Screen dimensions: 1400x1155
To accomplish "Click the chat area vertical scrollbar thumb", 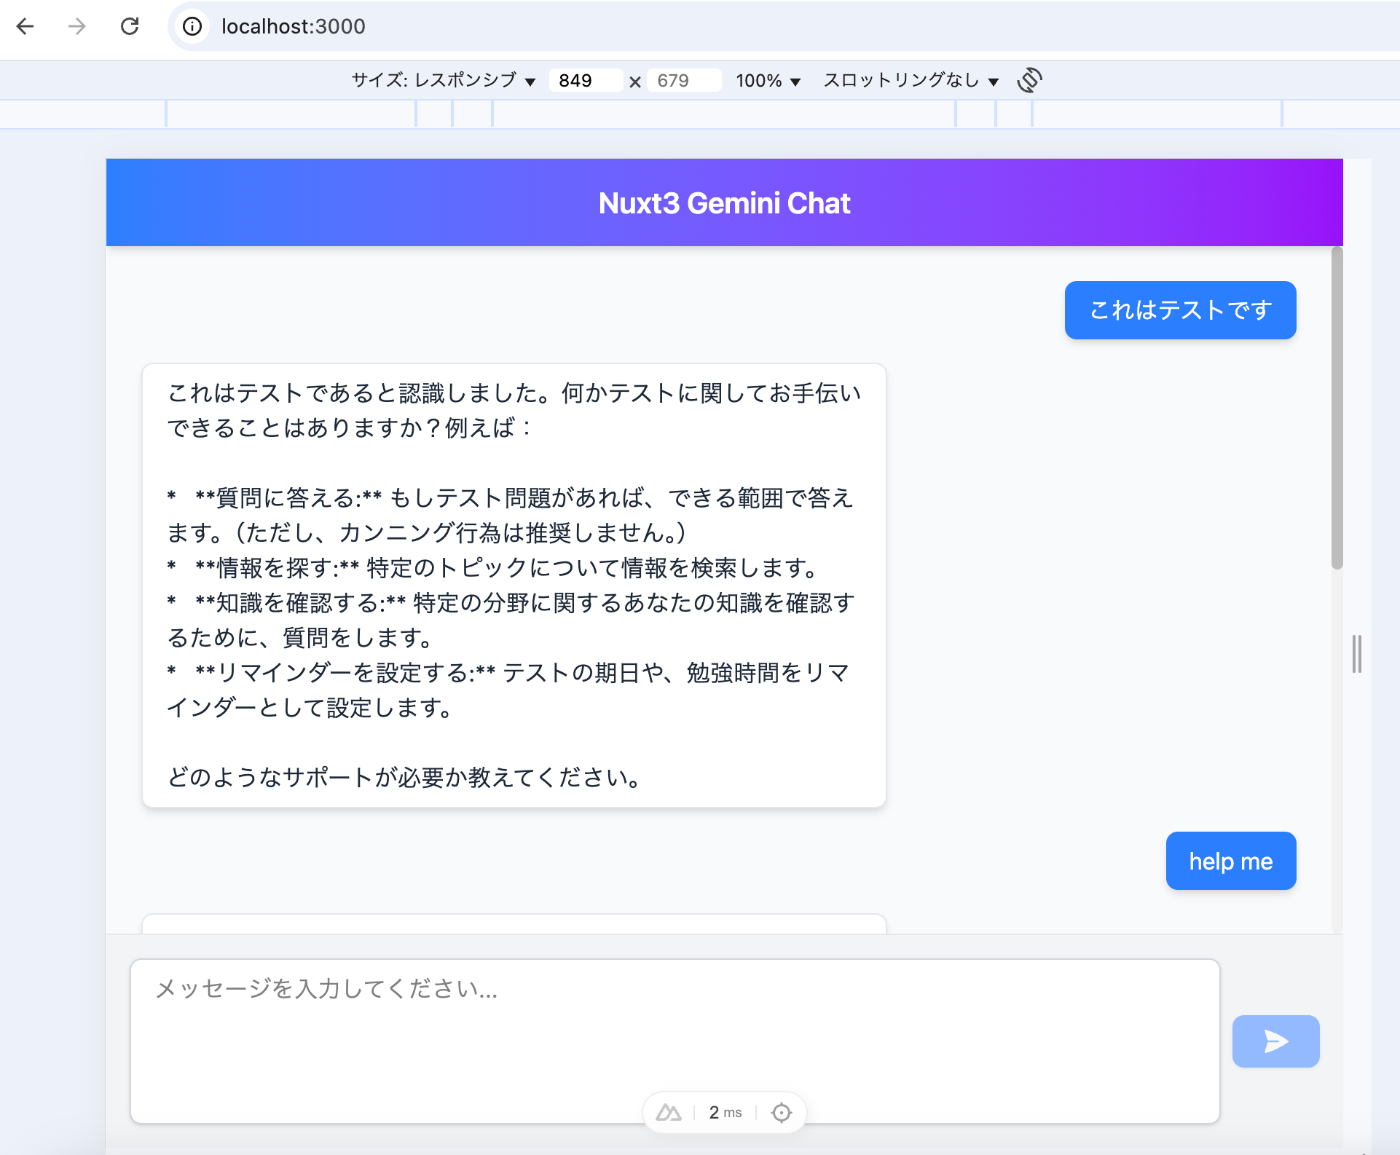I will [x=1337, y=408].
